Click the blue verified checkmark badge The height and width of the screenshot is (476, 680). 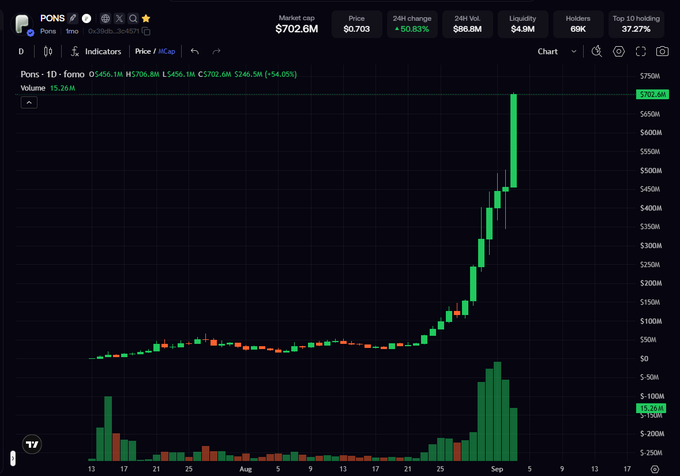pyautogui.click(x=30, y=33)
